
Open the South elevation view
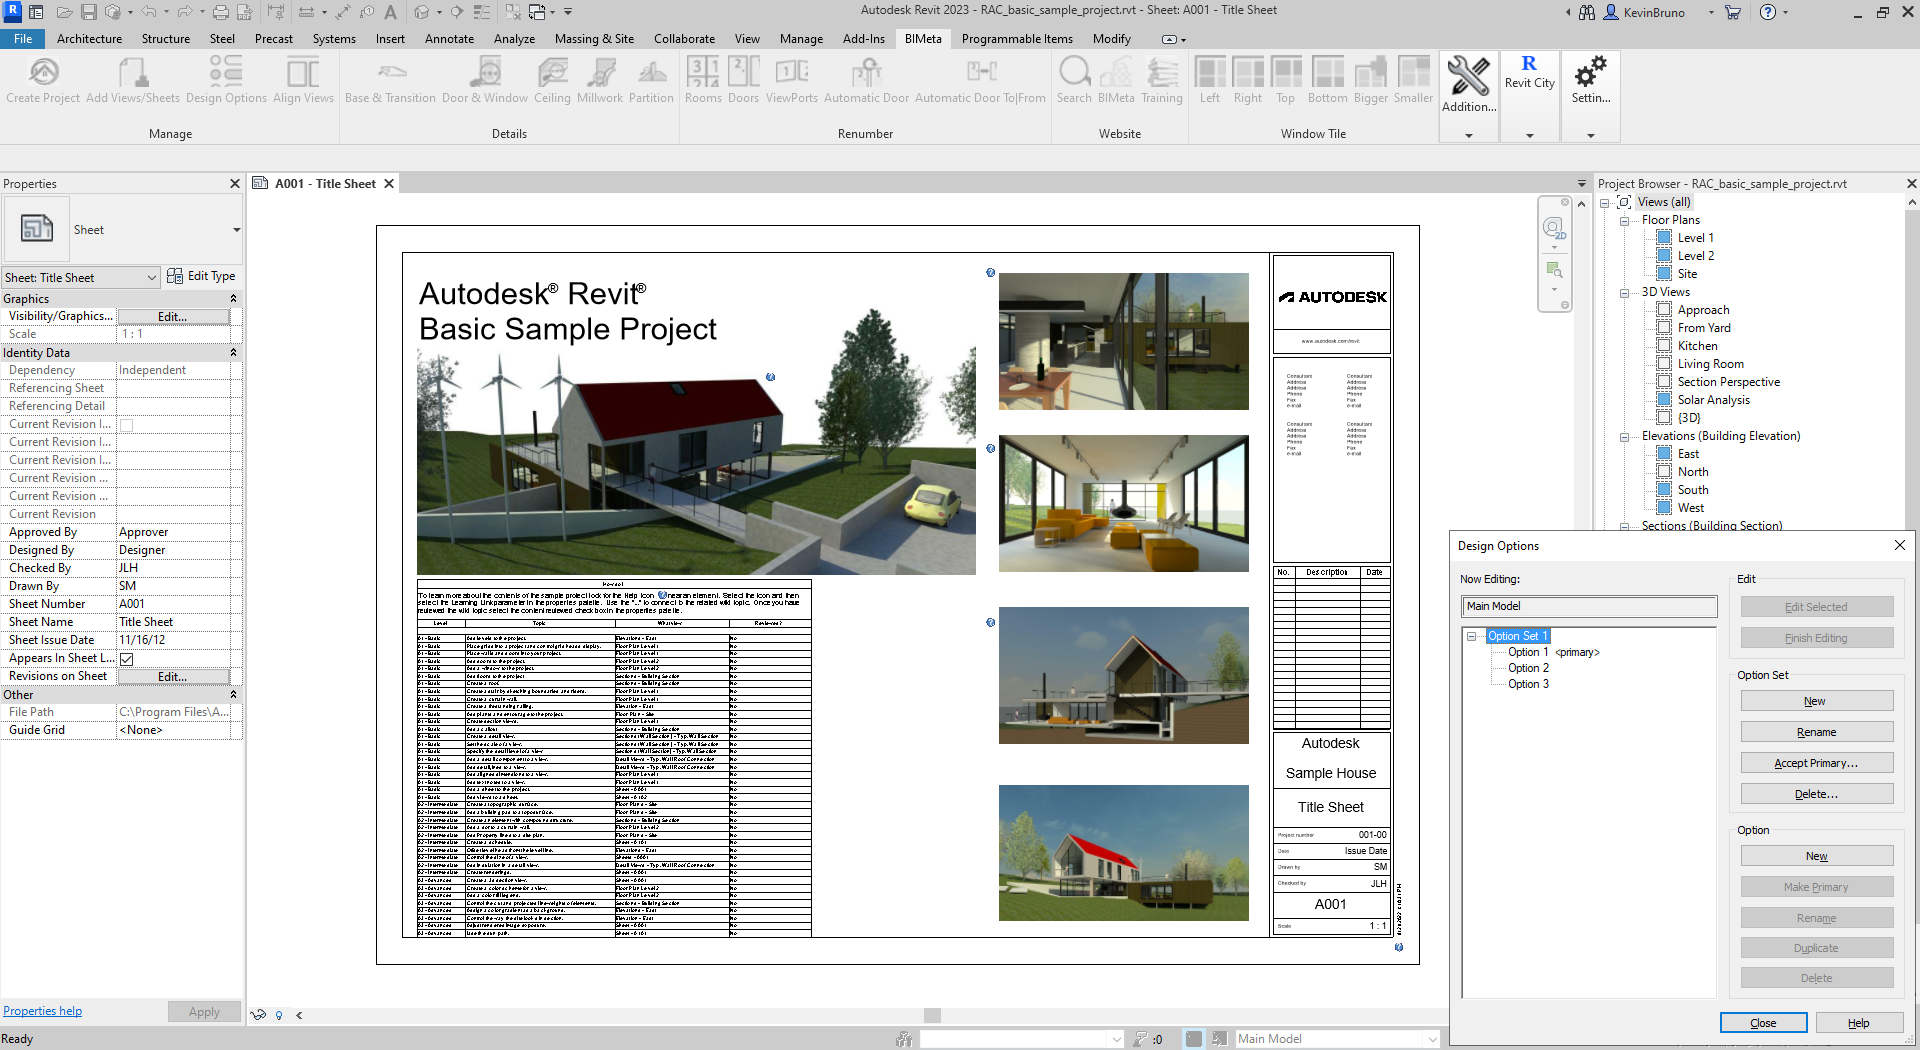[1692, 490]
